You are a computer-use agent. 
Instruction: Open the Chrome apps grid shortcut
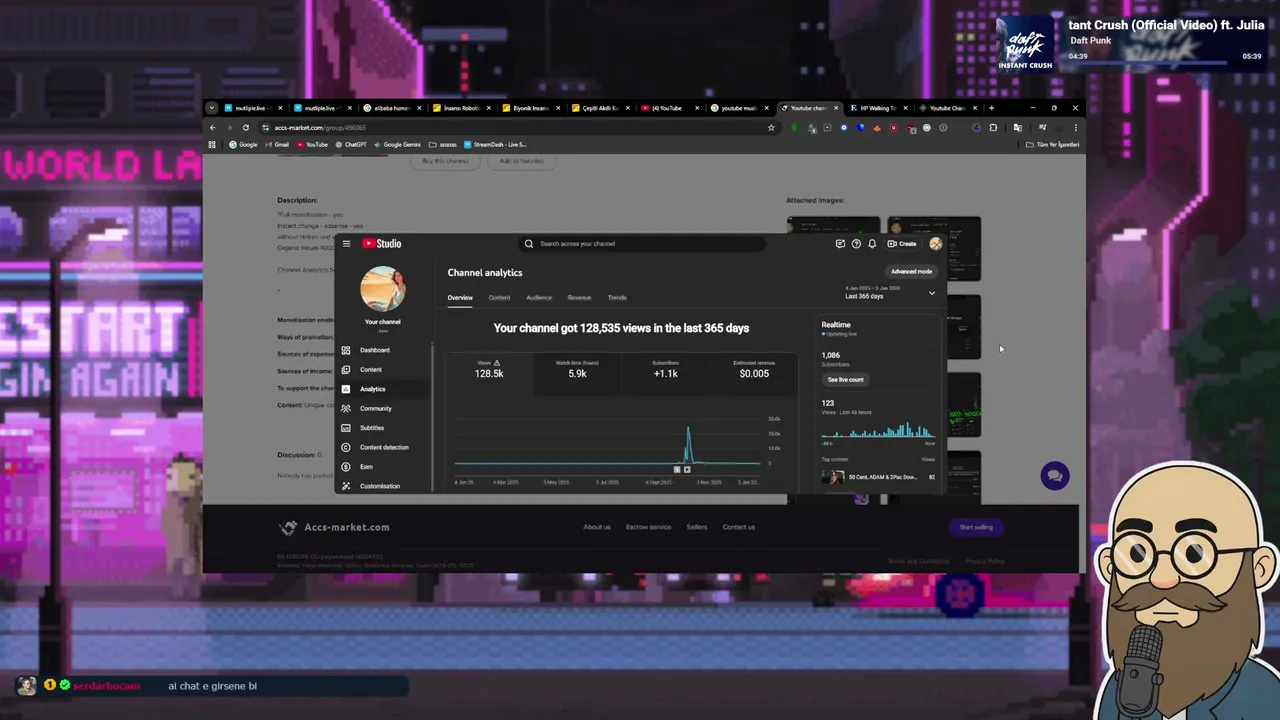point(212,144)
